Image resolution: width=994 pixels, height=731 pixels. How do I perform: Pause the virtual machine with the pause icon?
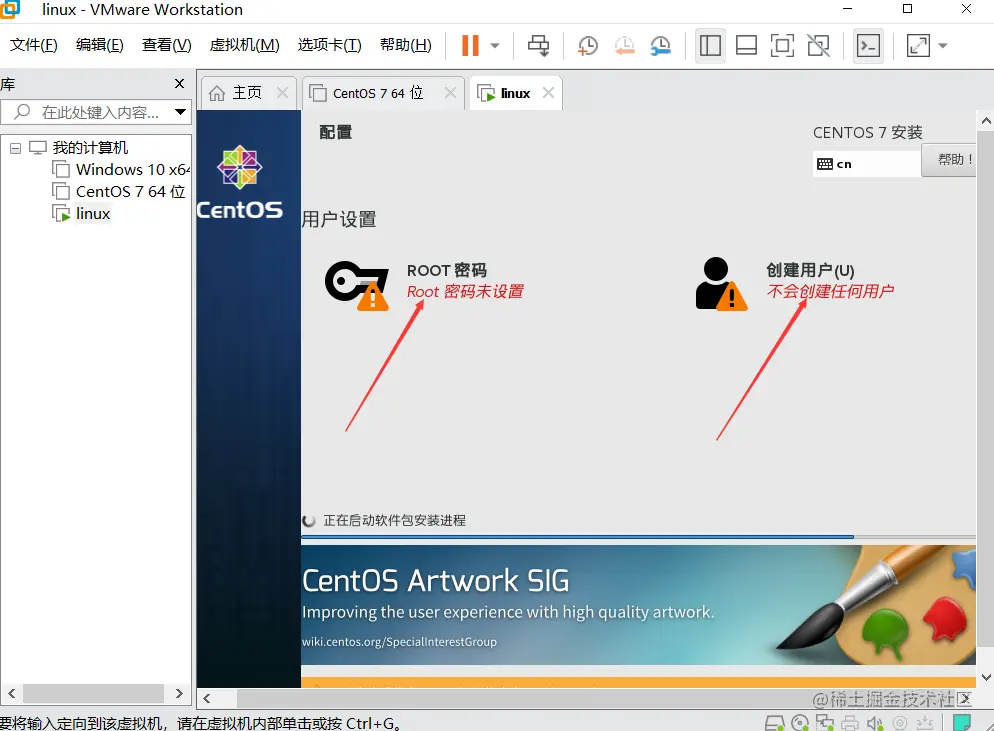click(470, 46)
